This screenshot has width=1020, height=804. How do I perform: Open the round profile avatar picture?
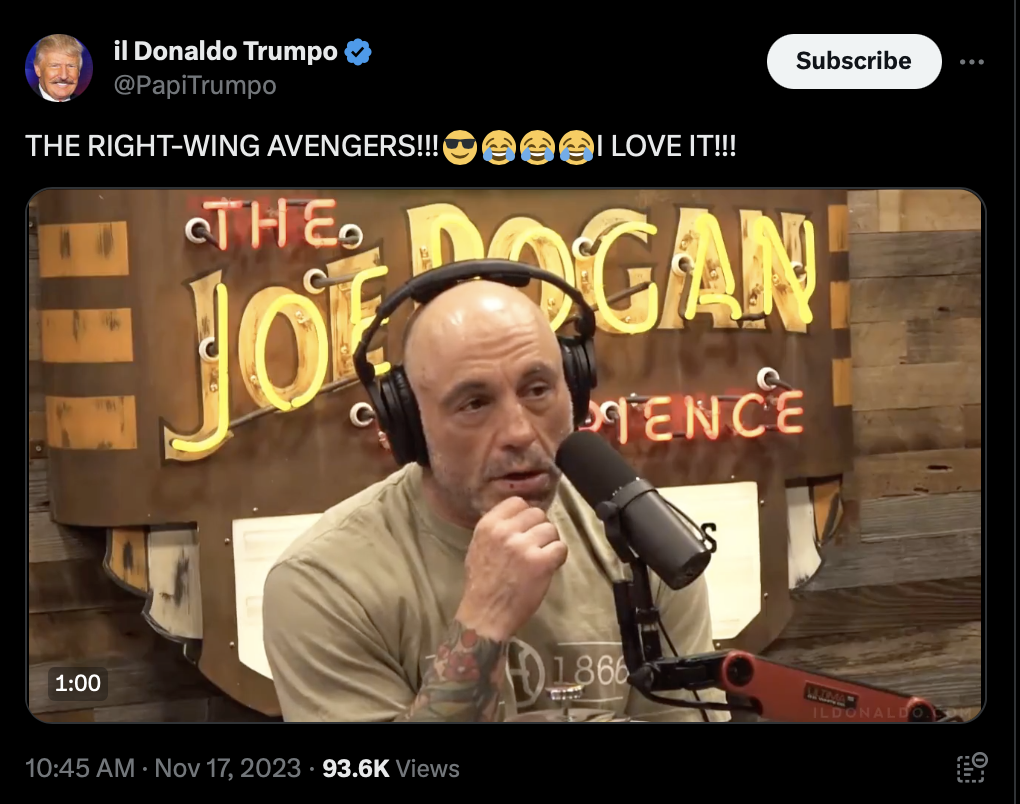59,68
